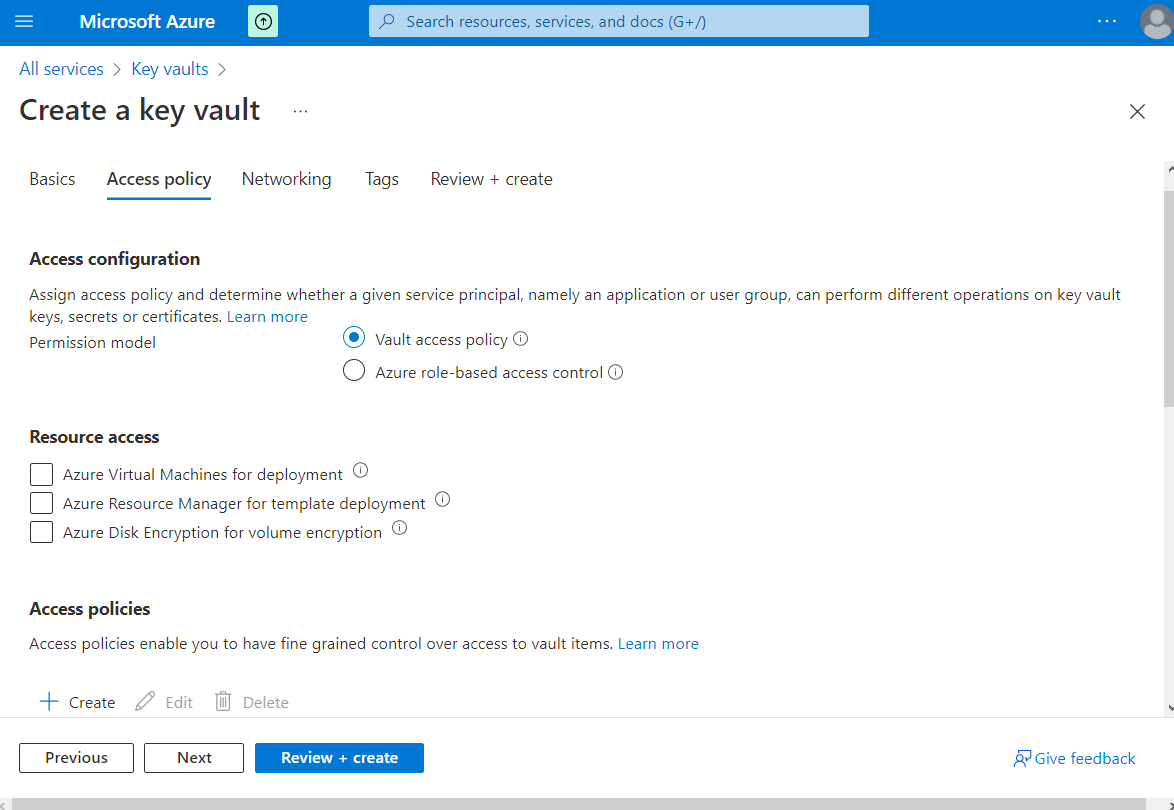
Task: Go to the Tags tab
Action: [x=382, y=179]
